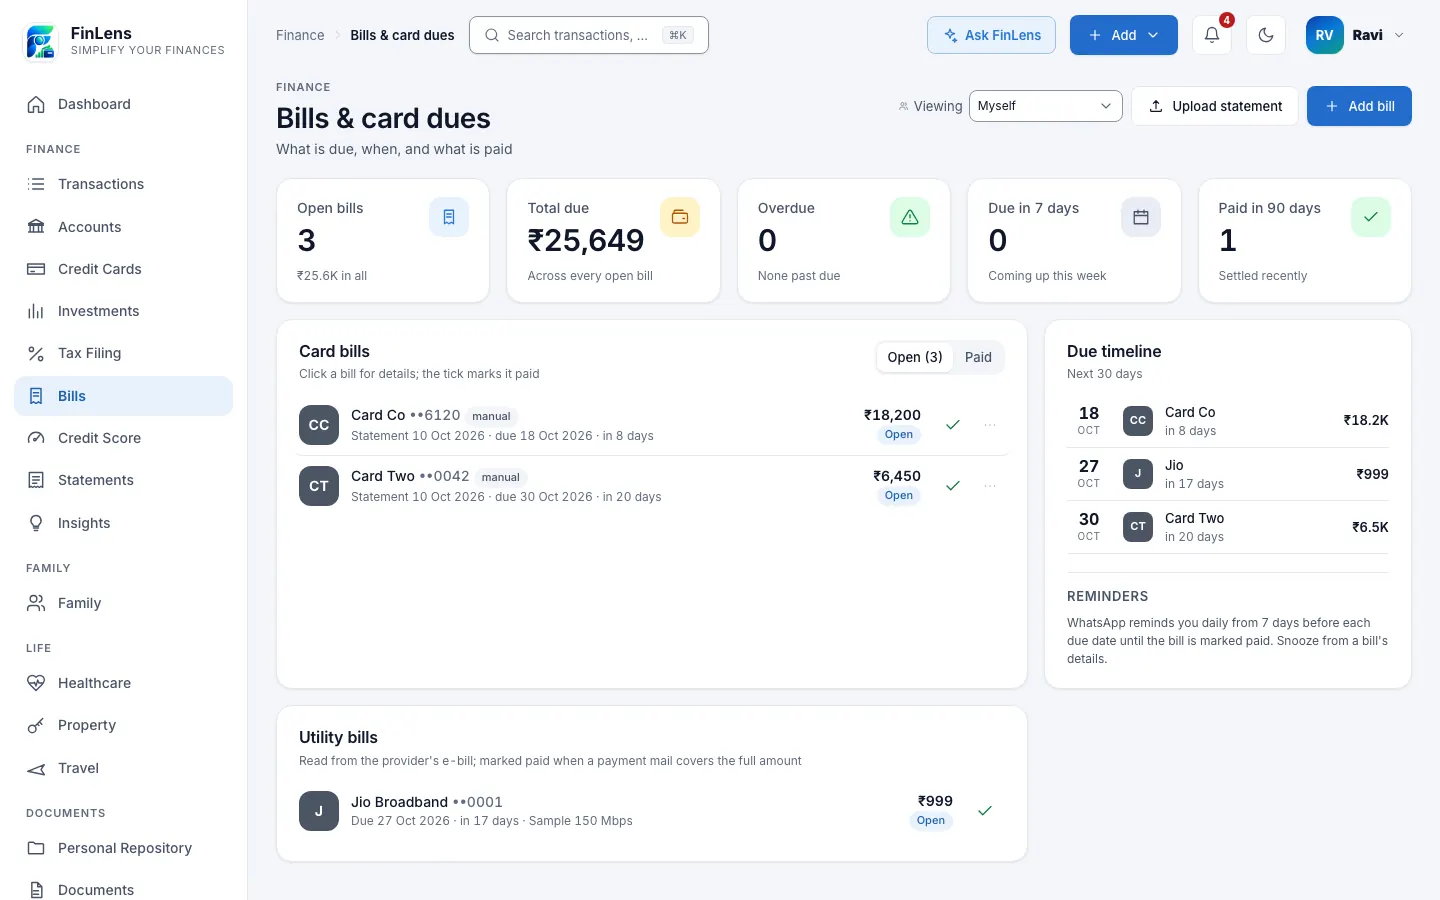Open notifications bell icon
Screen dimensions: 1440x900
click(x=1211, y=35)
